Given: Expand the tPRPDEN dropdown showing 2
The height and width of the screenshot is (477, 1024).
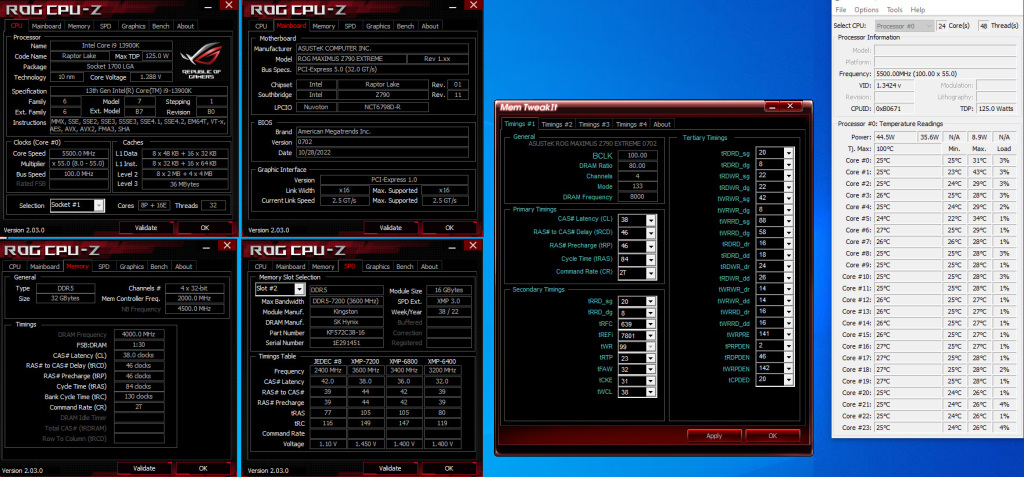Looking at the screenshot, I should (x=790, y=345).
